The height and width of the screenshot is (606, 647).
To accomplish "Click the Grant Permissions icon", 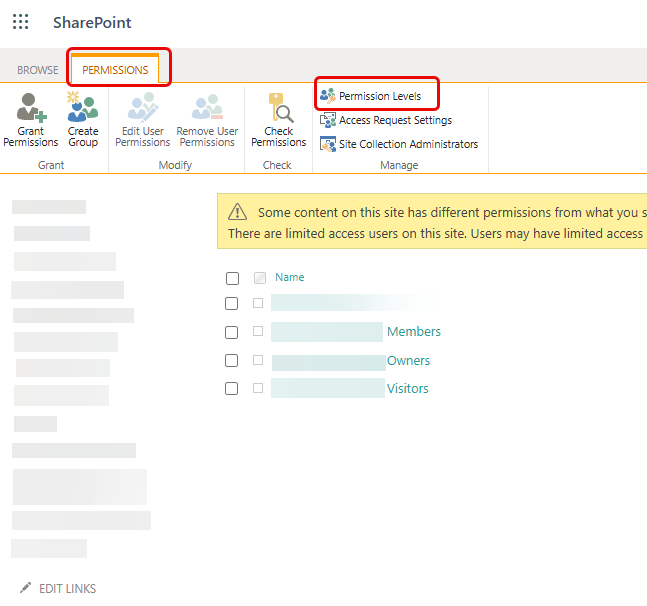I will [x=31, y=108].
